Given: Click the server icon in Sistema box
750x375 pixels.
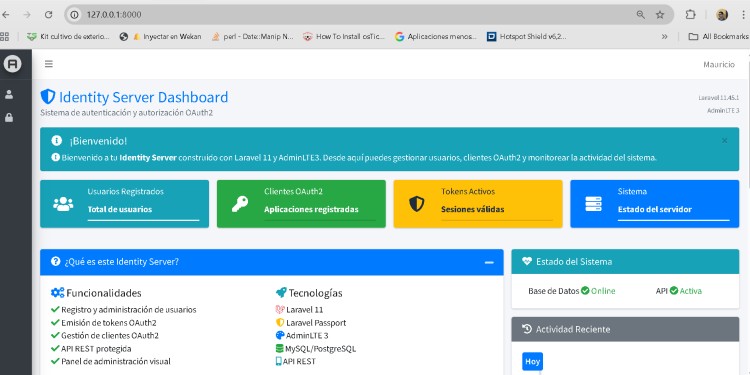Looking at the screenshot, I should click(x=594, y=204).
